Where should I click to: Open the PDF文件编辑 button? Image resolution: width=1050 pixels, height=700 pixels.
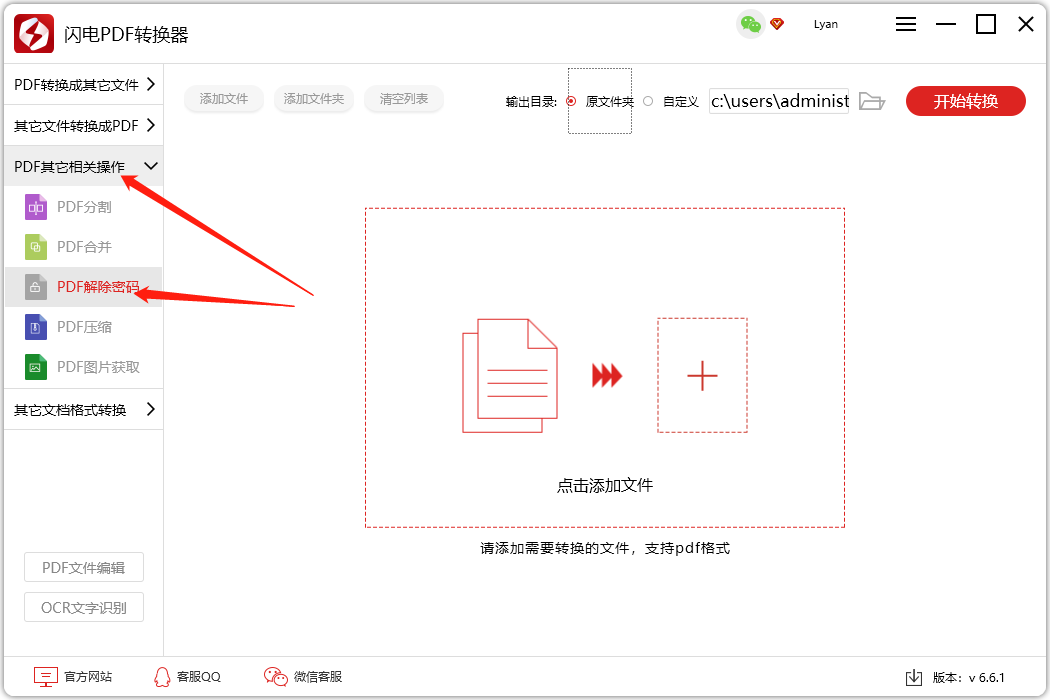coord(84,567)
